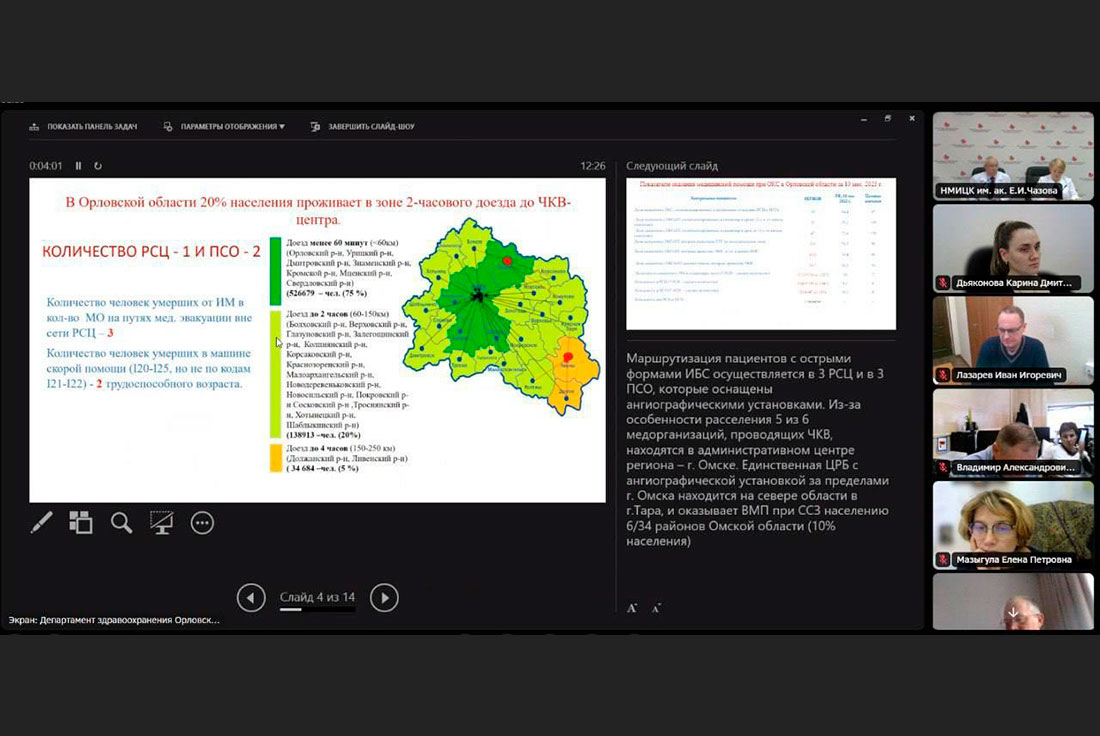Click muted mic icon of Дьяконова Карина
Image resolution: width=1100 pixels, height=736 pixels.
coord(943,283)
